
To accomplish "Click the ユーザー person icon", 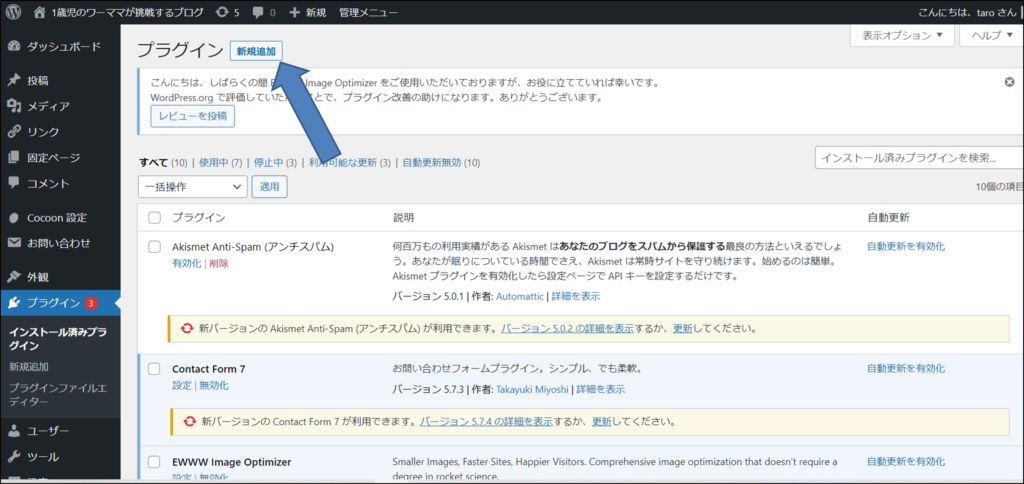I will 14,431.
